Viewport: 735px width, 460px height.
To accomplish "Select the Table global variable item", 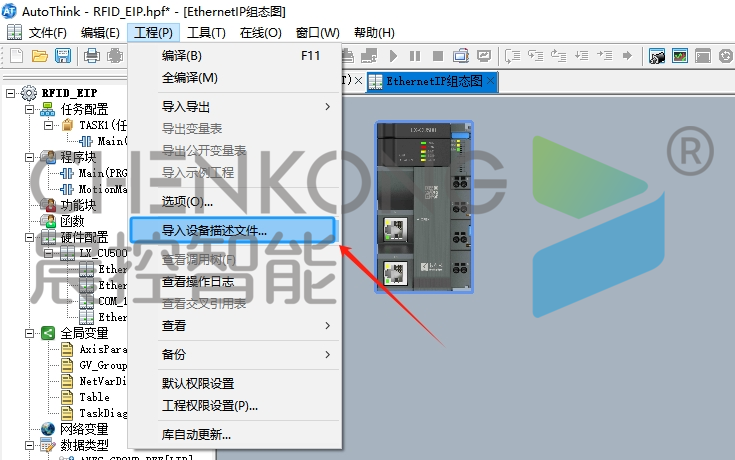I will click(x=94, y=397).
